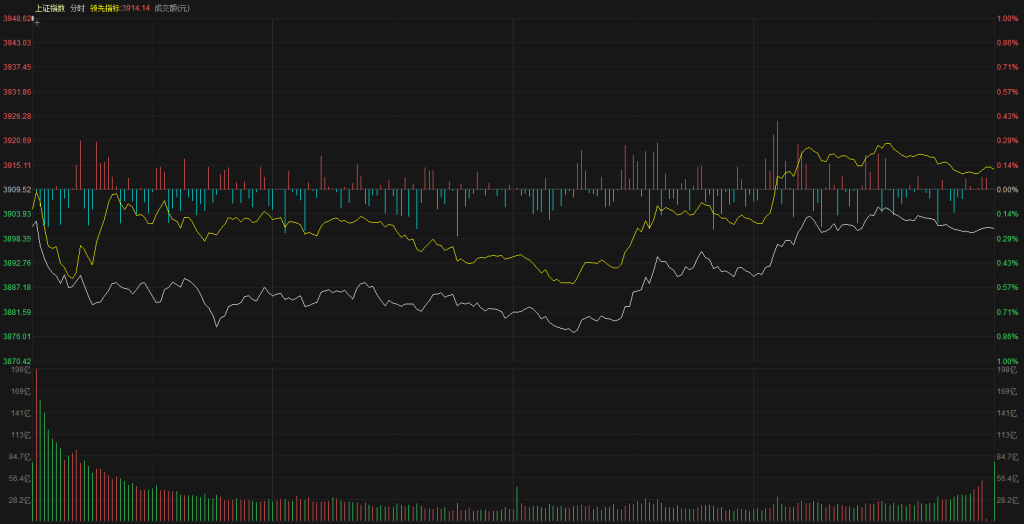This screenshot has height=524, width=1024.
Task: Click the 0.00% label on right axis
Action: (x=1006, y=189)
